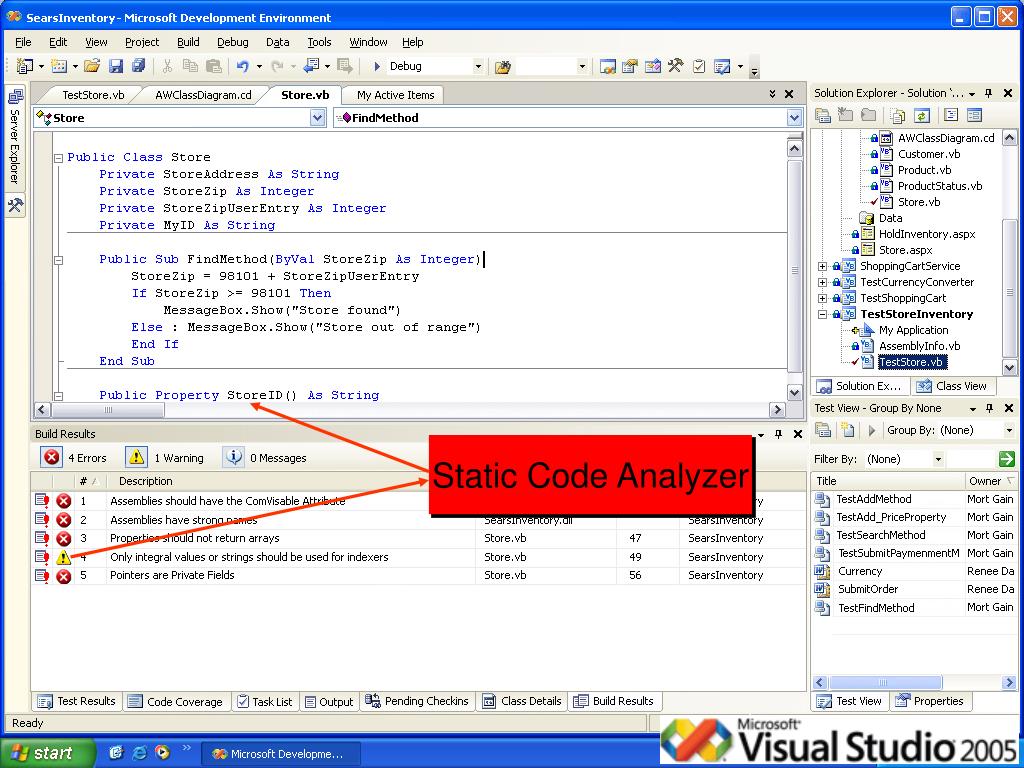Expand the TestCurrencyConverter project node
This screenshot has width=1024, height=768.
click(823, 282)
